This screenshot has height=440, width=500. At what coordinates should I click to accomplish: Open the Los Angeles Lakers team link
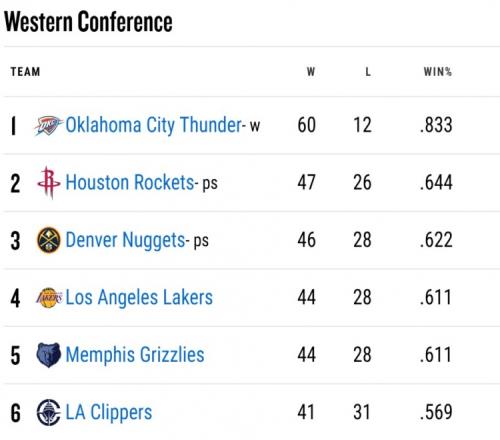tap(139, 298)
